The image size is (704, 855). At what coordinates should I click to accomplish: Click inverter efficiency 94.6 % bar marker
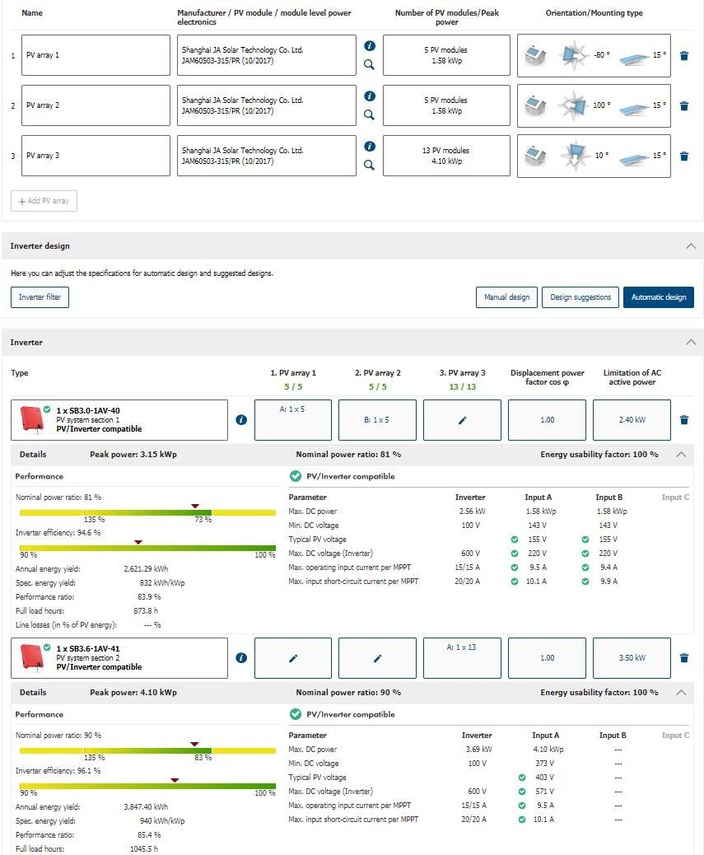(139, 542)
